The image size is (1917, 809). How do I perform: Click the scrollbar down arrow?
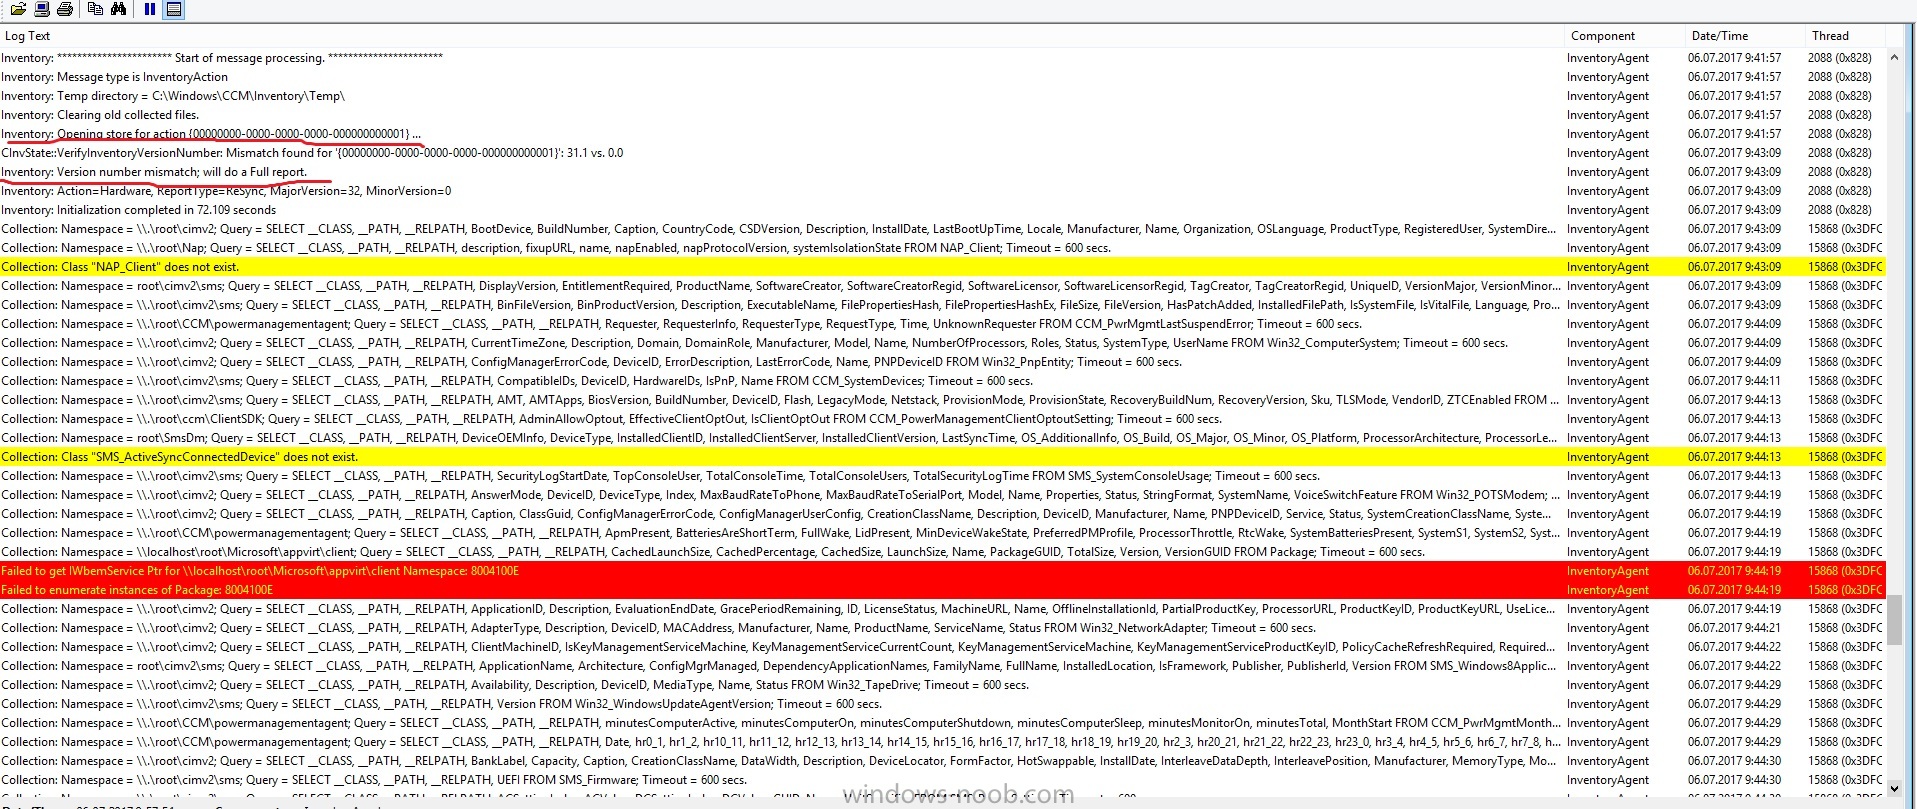click(1894, 787)
